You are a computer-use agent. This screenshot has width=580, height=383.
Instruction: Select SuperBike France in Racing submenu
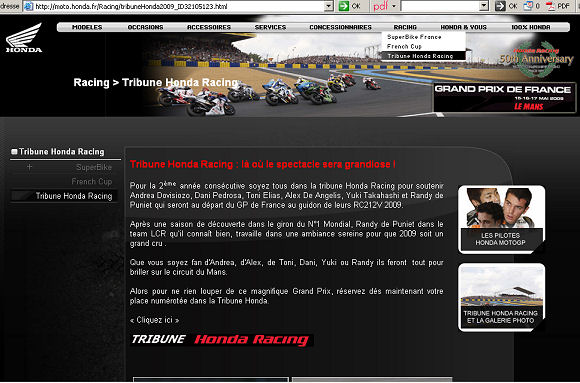click(423, 37)
